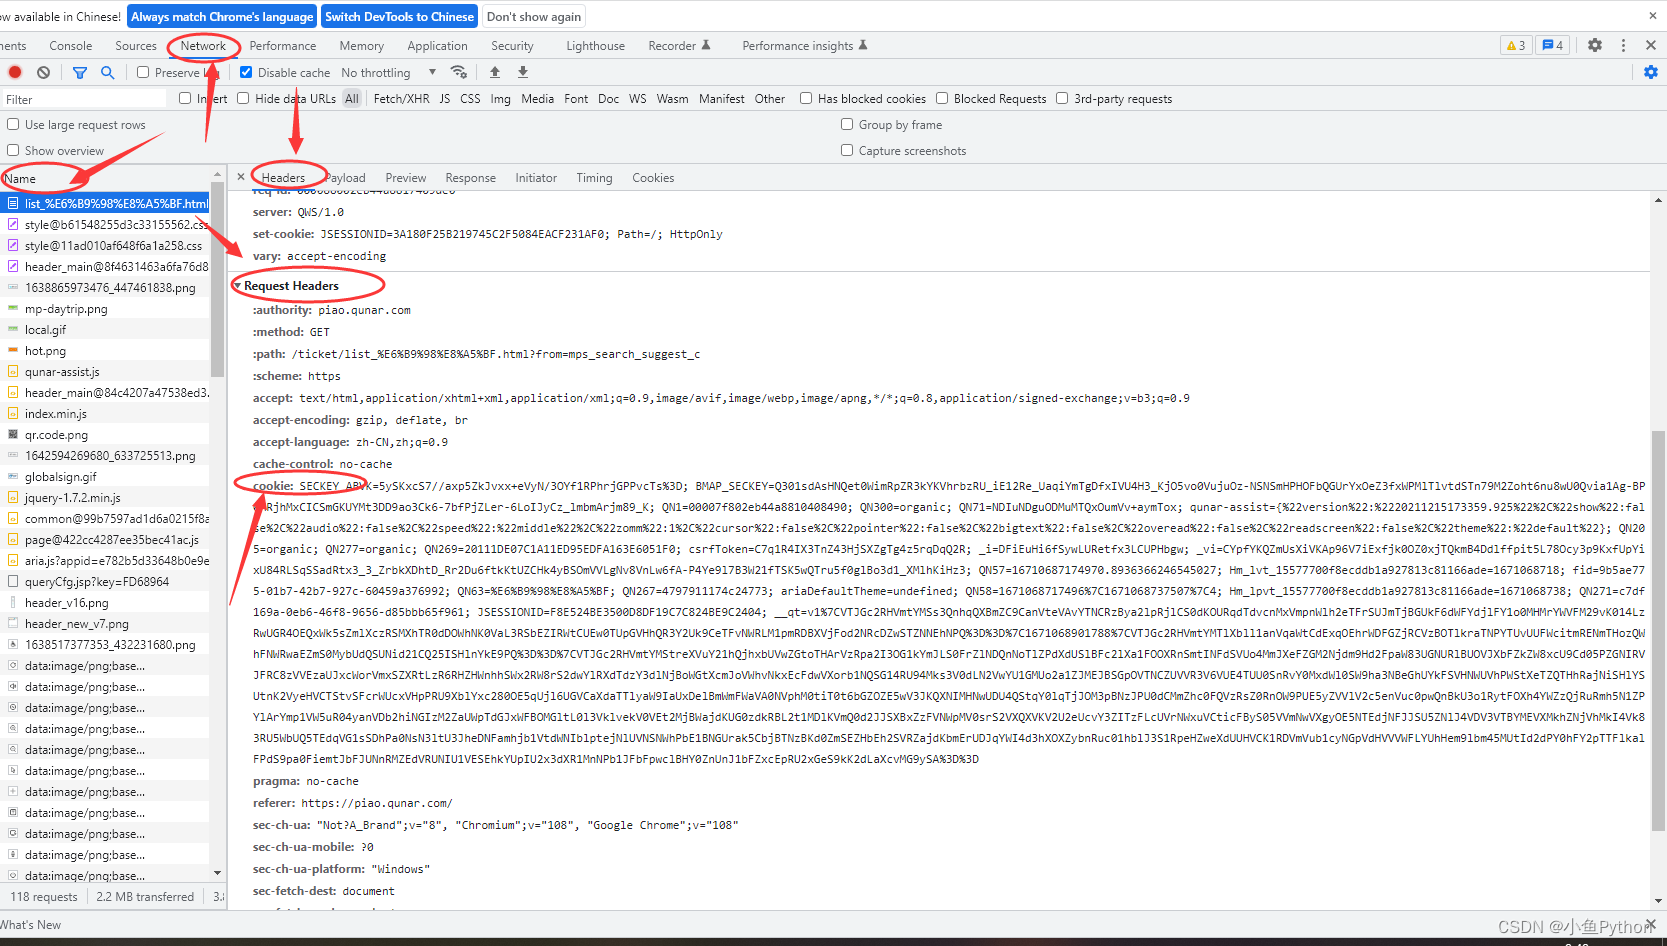
Task: Enable Use large request rows
Action: click(13, 124)
